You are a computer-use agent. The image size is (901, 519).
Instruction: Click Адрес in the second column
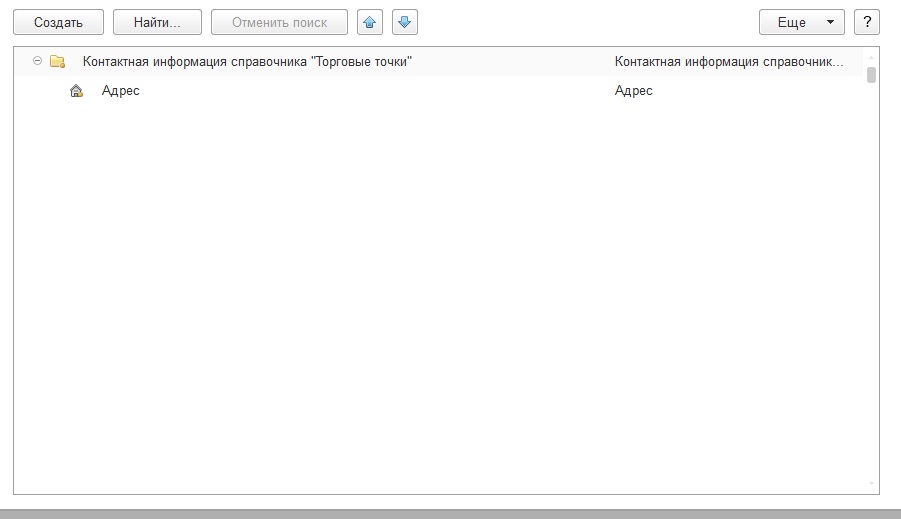(634, 91)
